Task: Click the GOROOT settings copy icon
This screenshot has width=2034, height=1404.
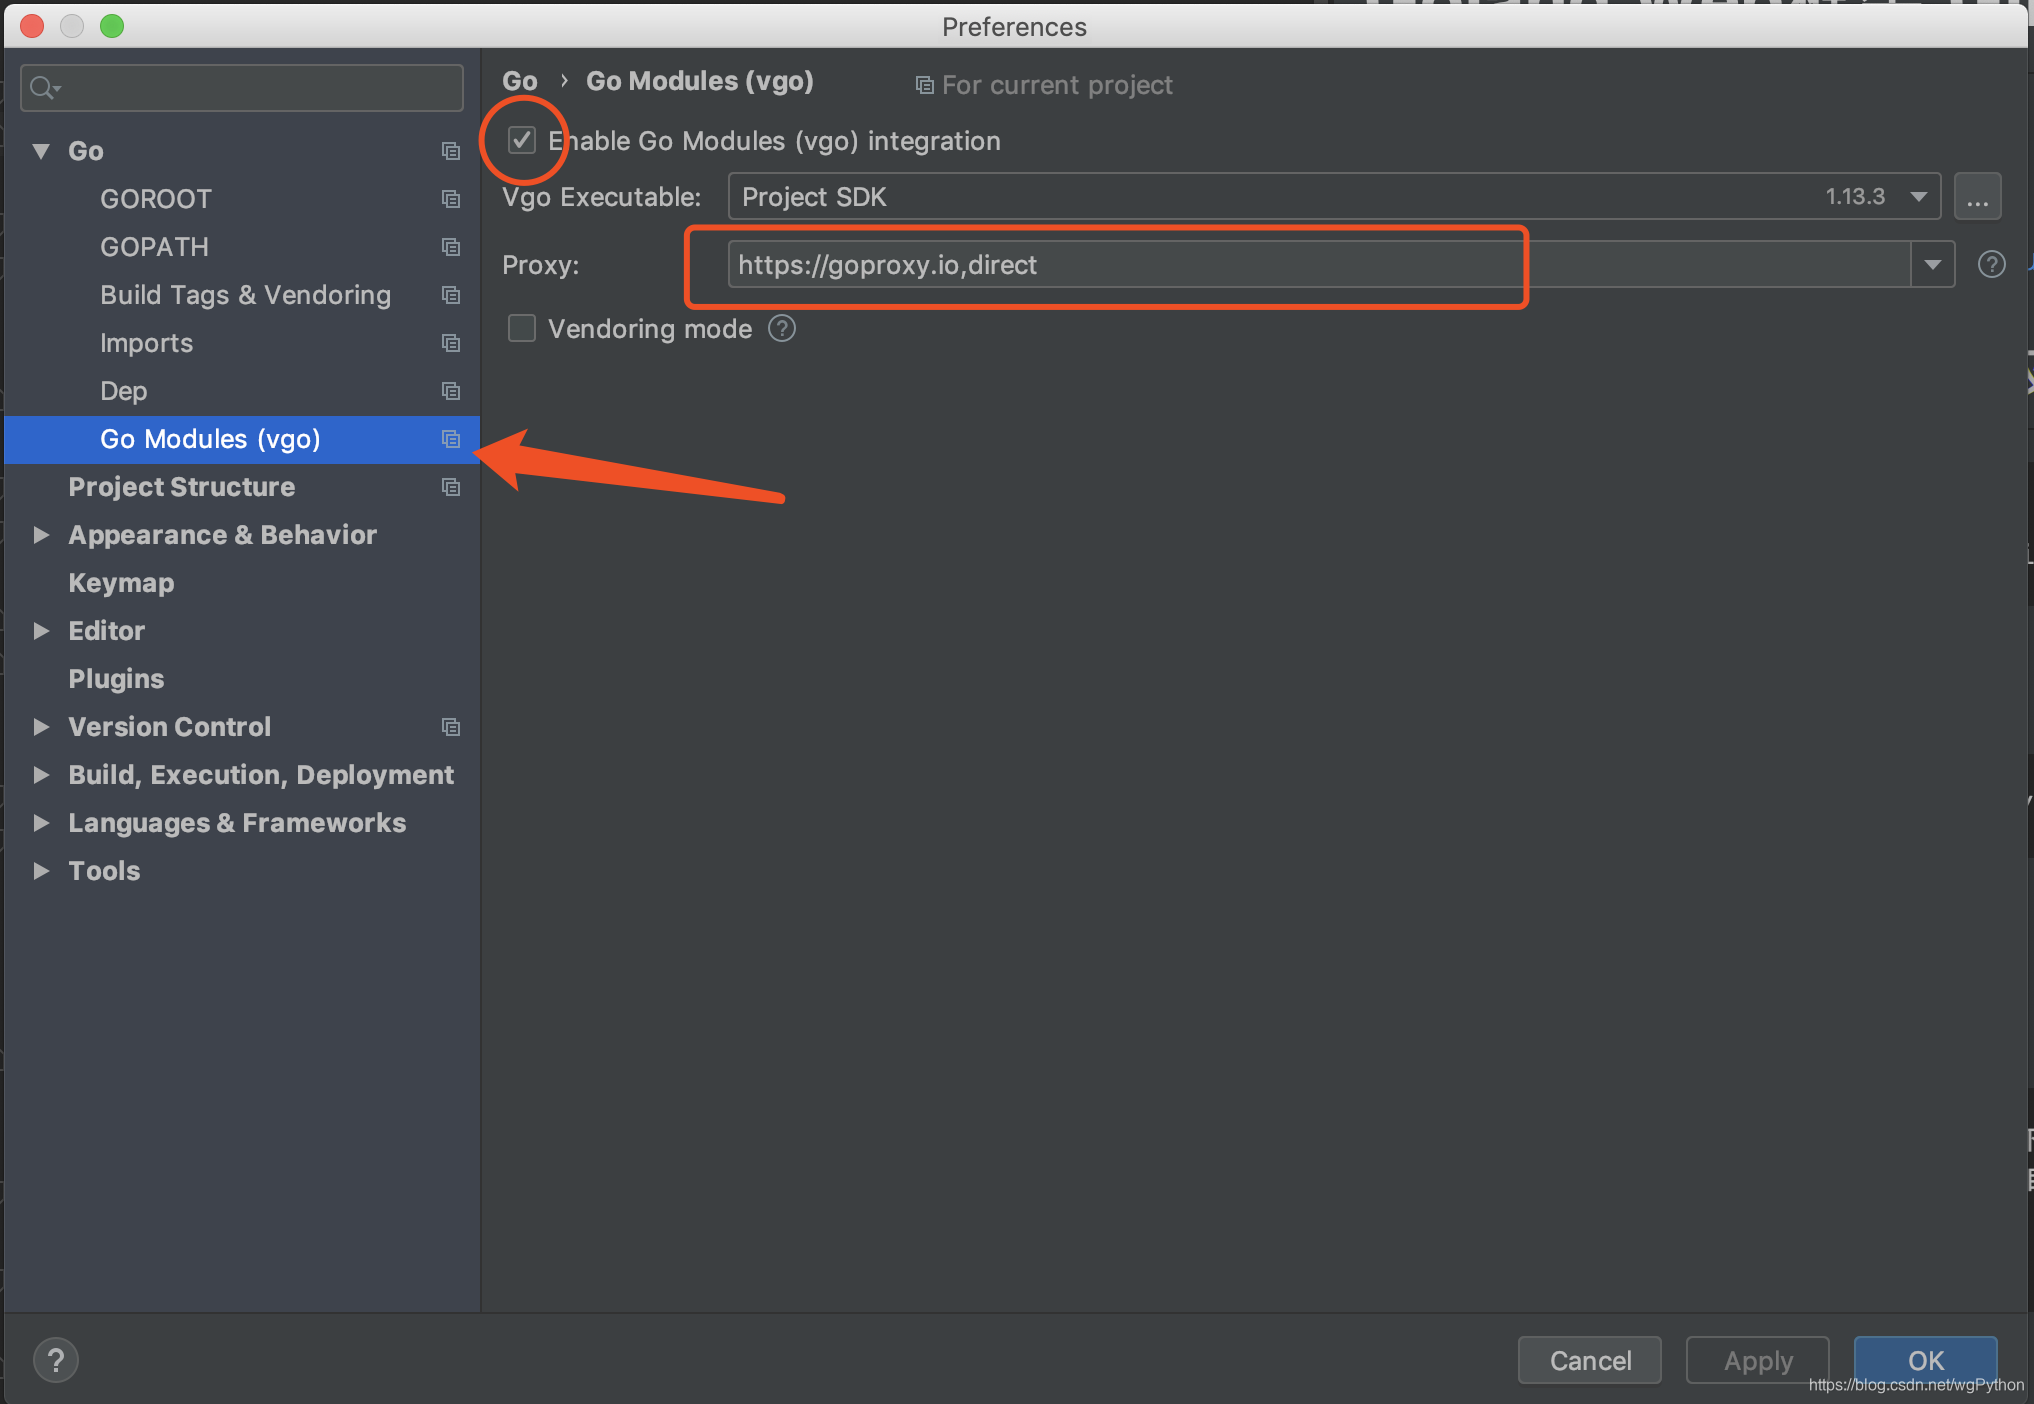Action: click(x=450, y=199)
